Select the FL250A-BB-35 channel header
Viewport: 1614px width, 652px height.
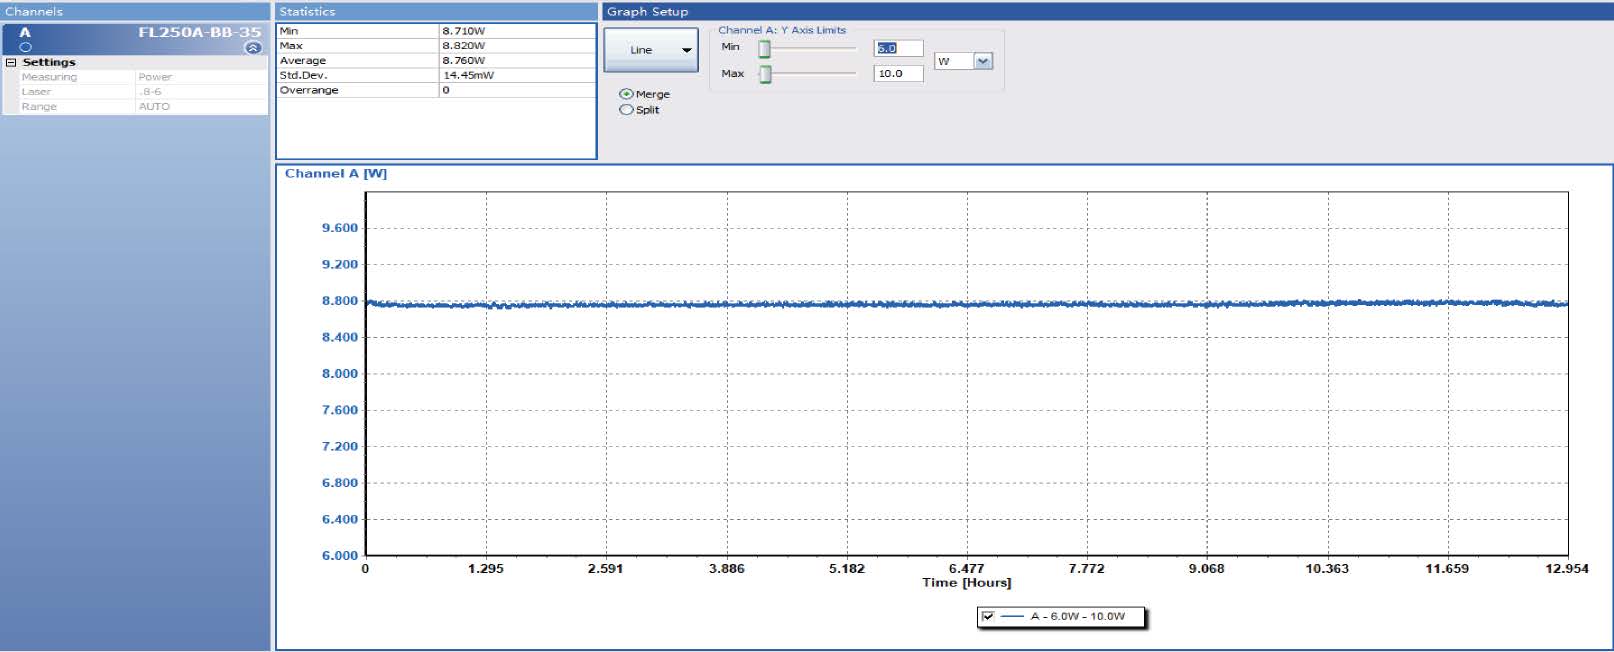[198, 32]
